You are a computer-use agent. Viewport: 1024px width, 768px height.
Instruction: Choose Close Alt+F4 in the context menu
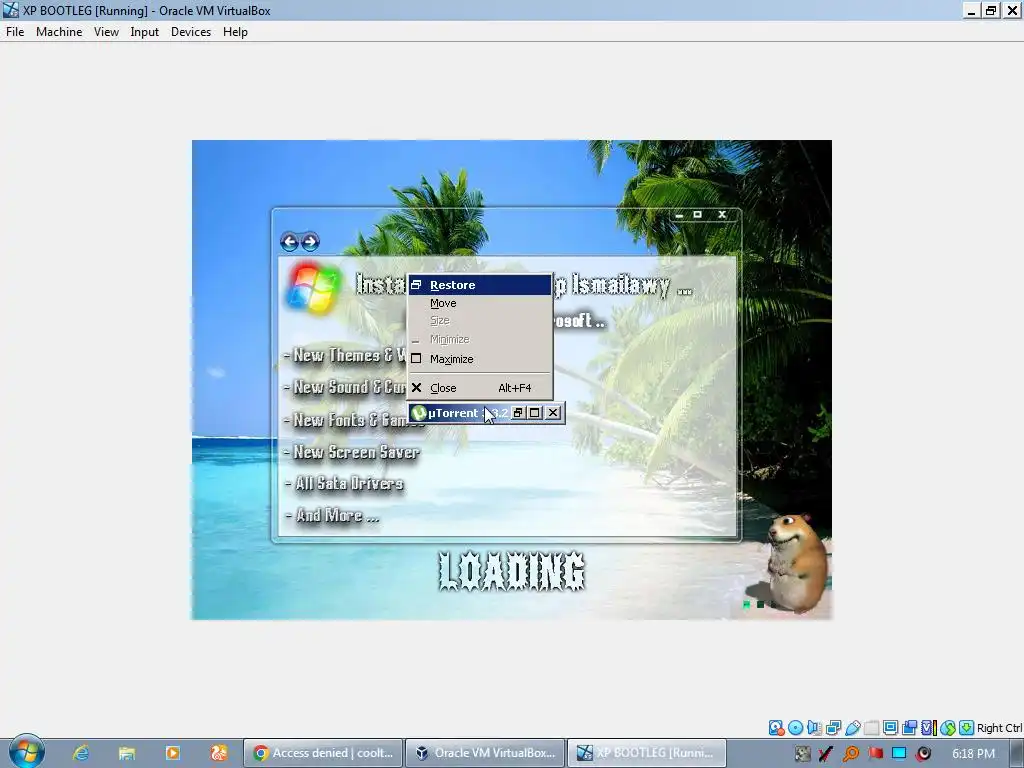pos(480,388)
